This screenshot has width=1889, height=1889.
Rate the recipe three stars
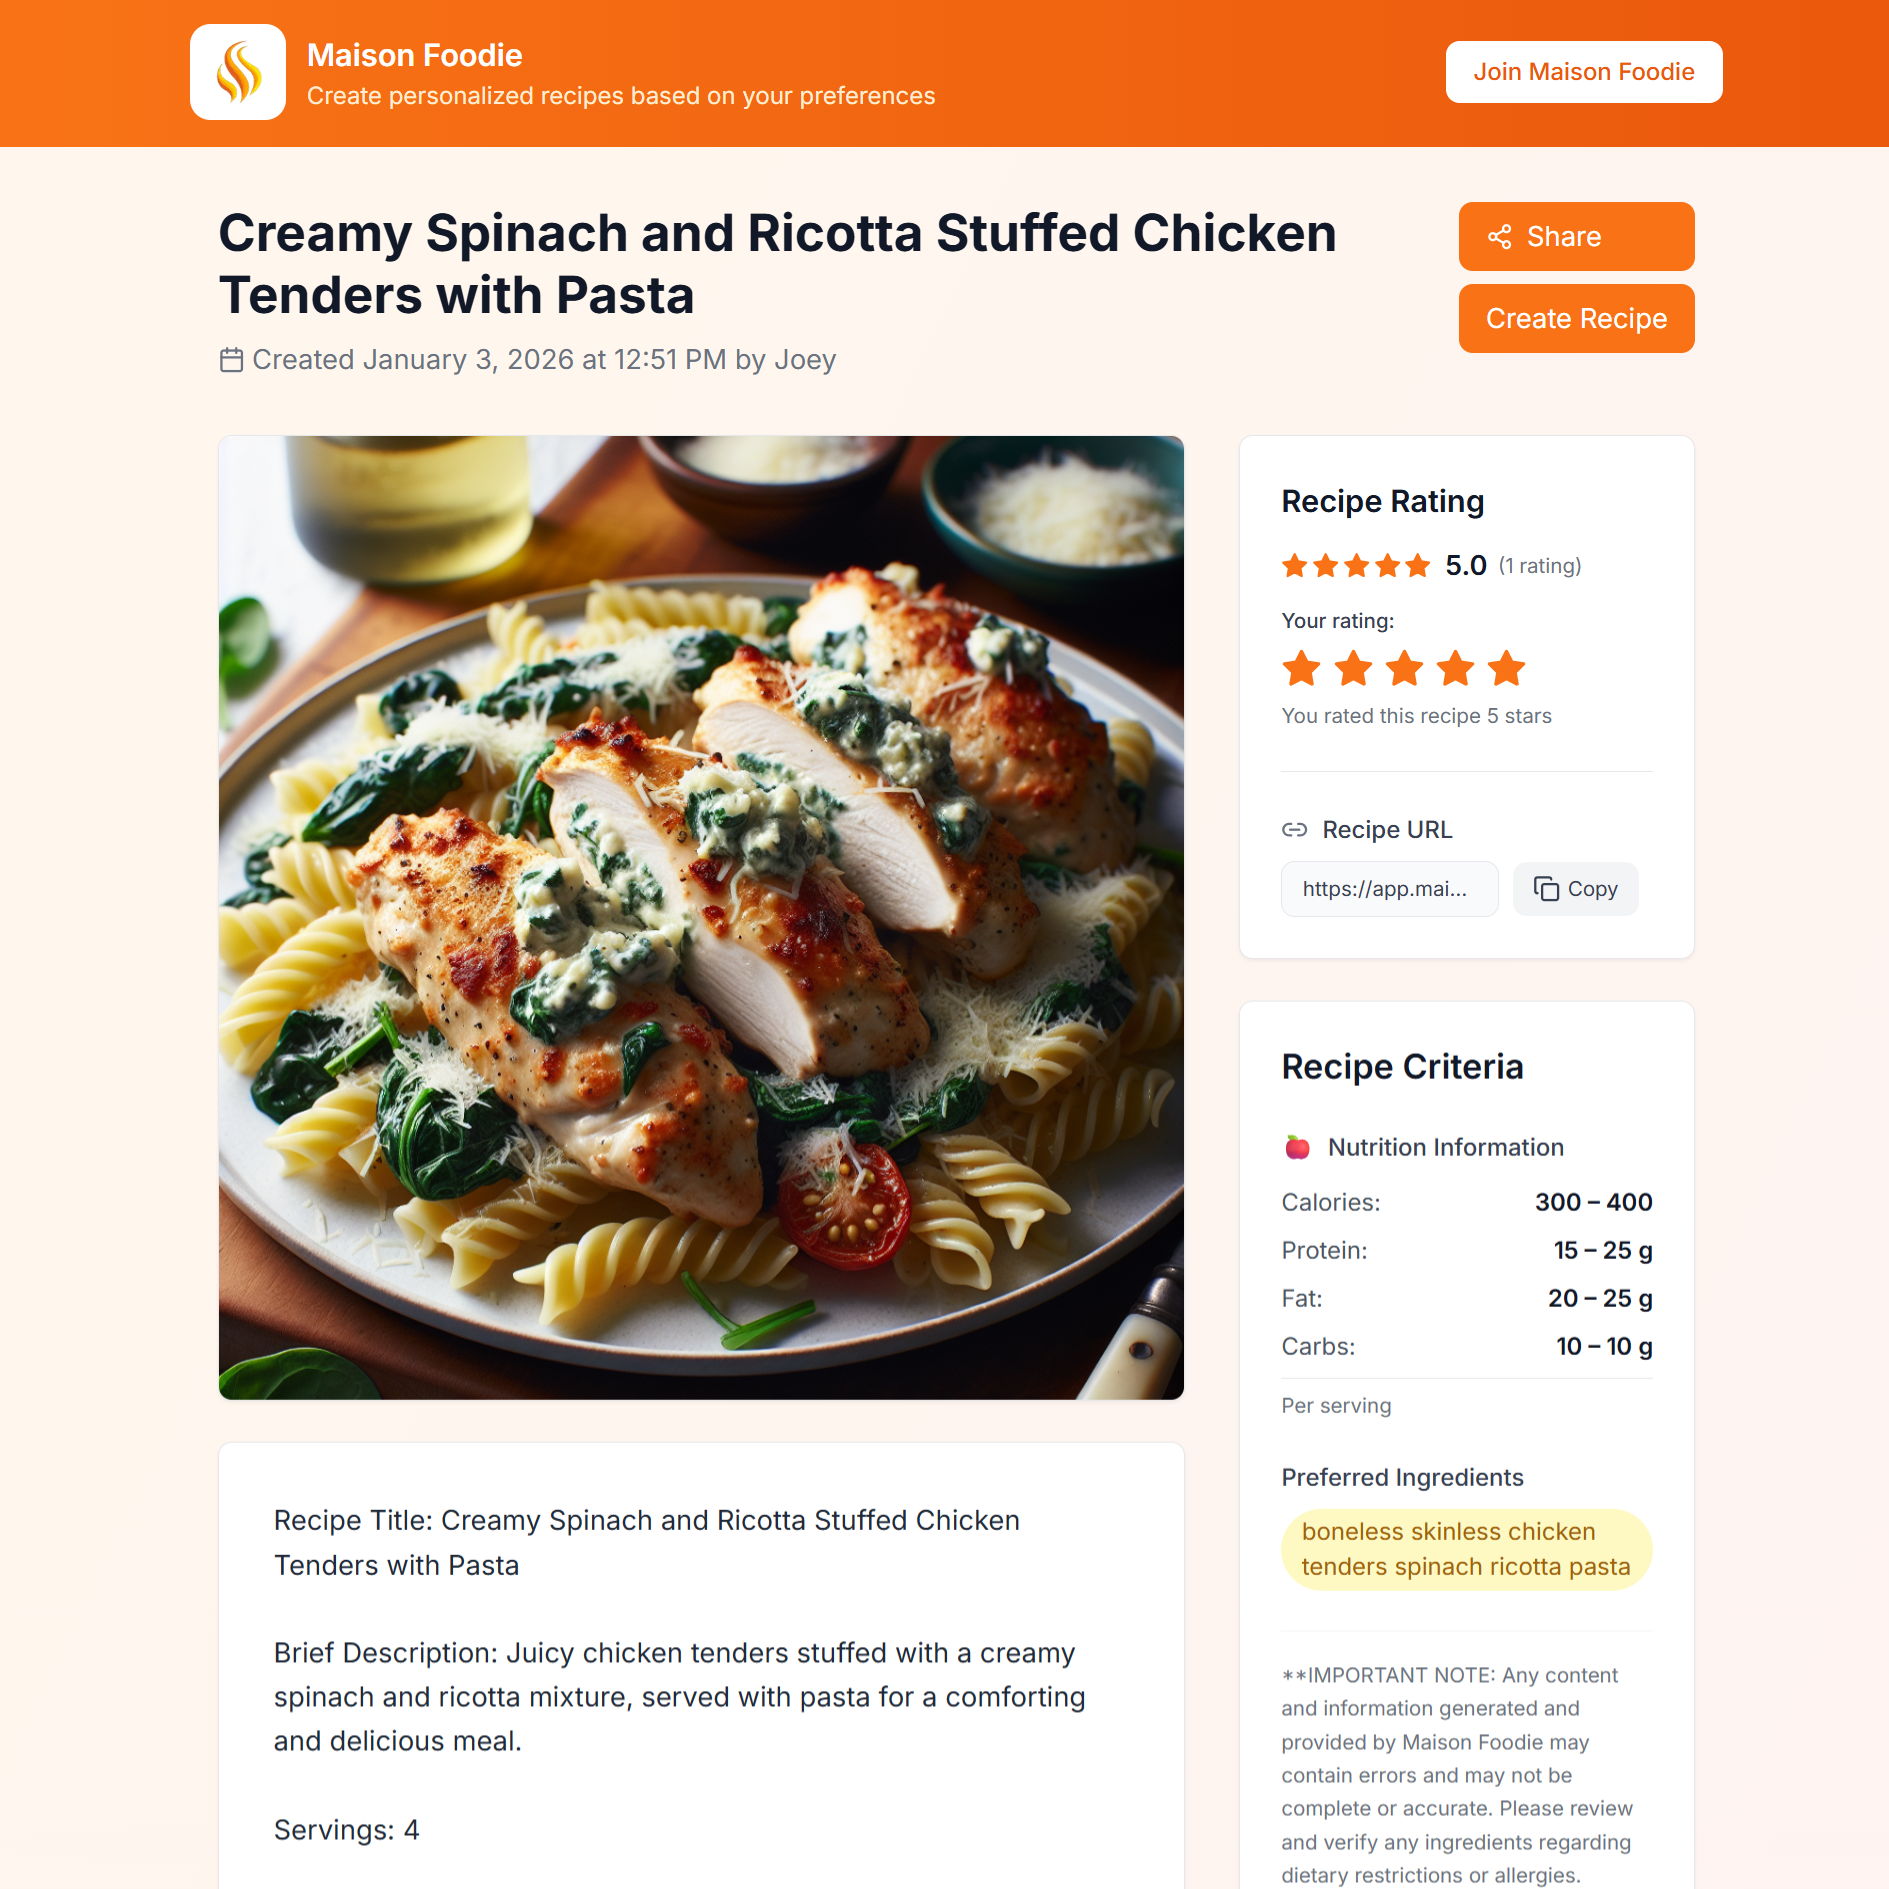[1404, 668]
